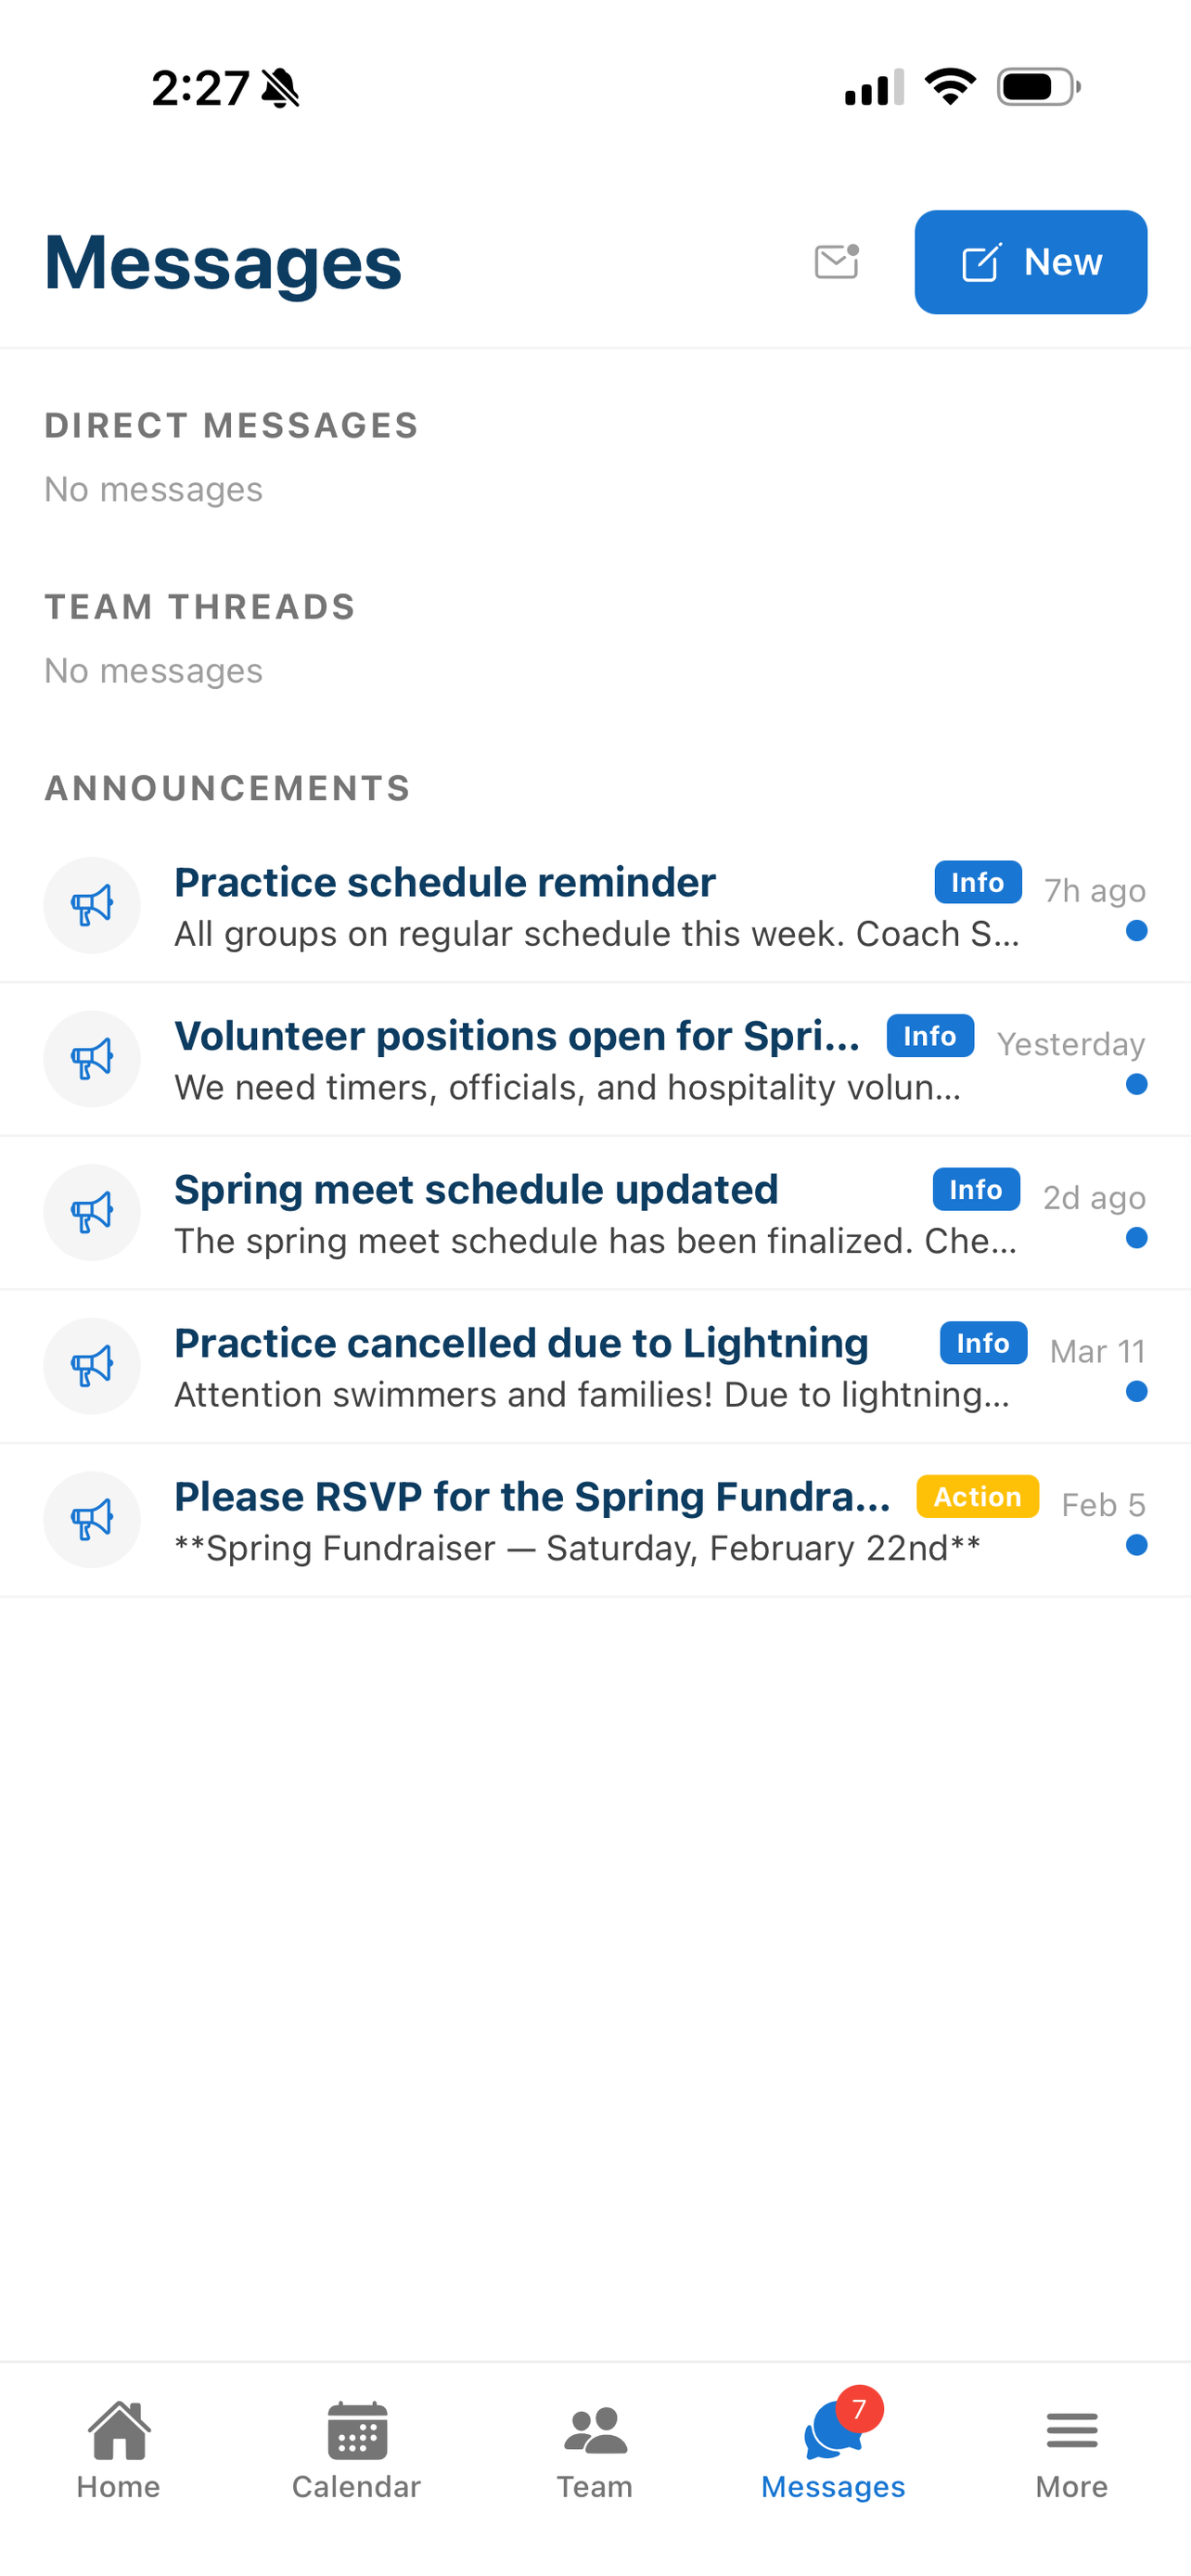Tap the mark-all-read envelope icon

pos(837,262)
